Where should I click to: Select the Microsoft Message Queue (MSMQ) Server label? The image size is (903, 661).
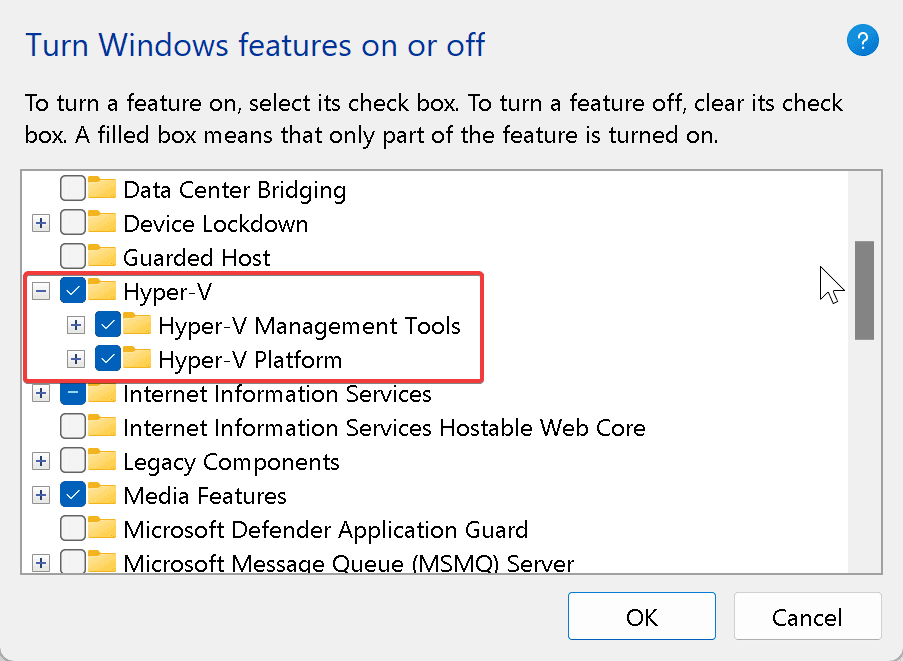[348, 563]
